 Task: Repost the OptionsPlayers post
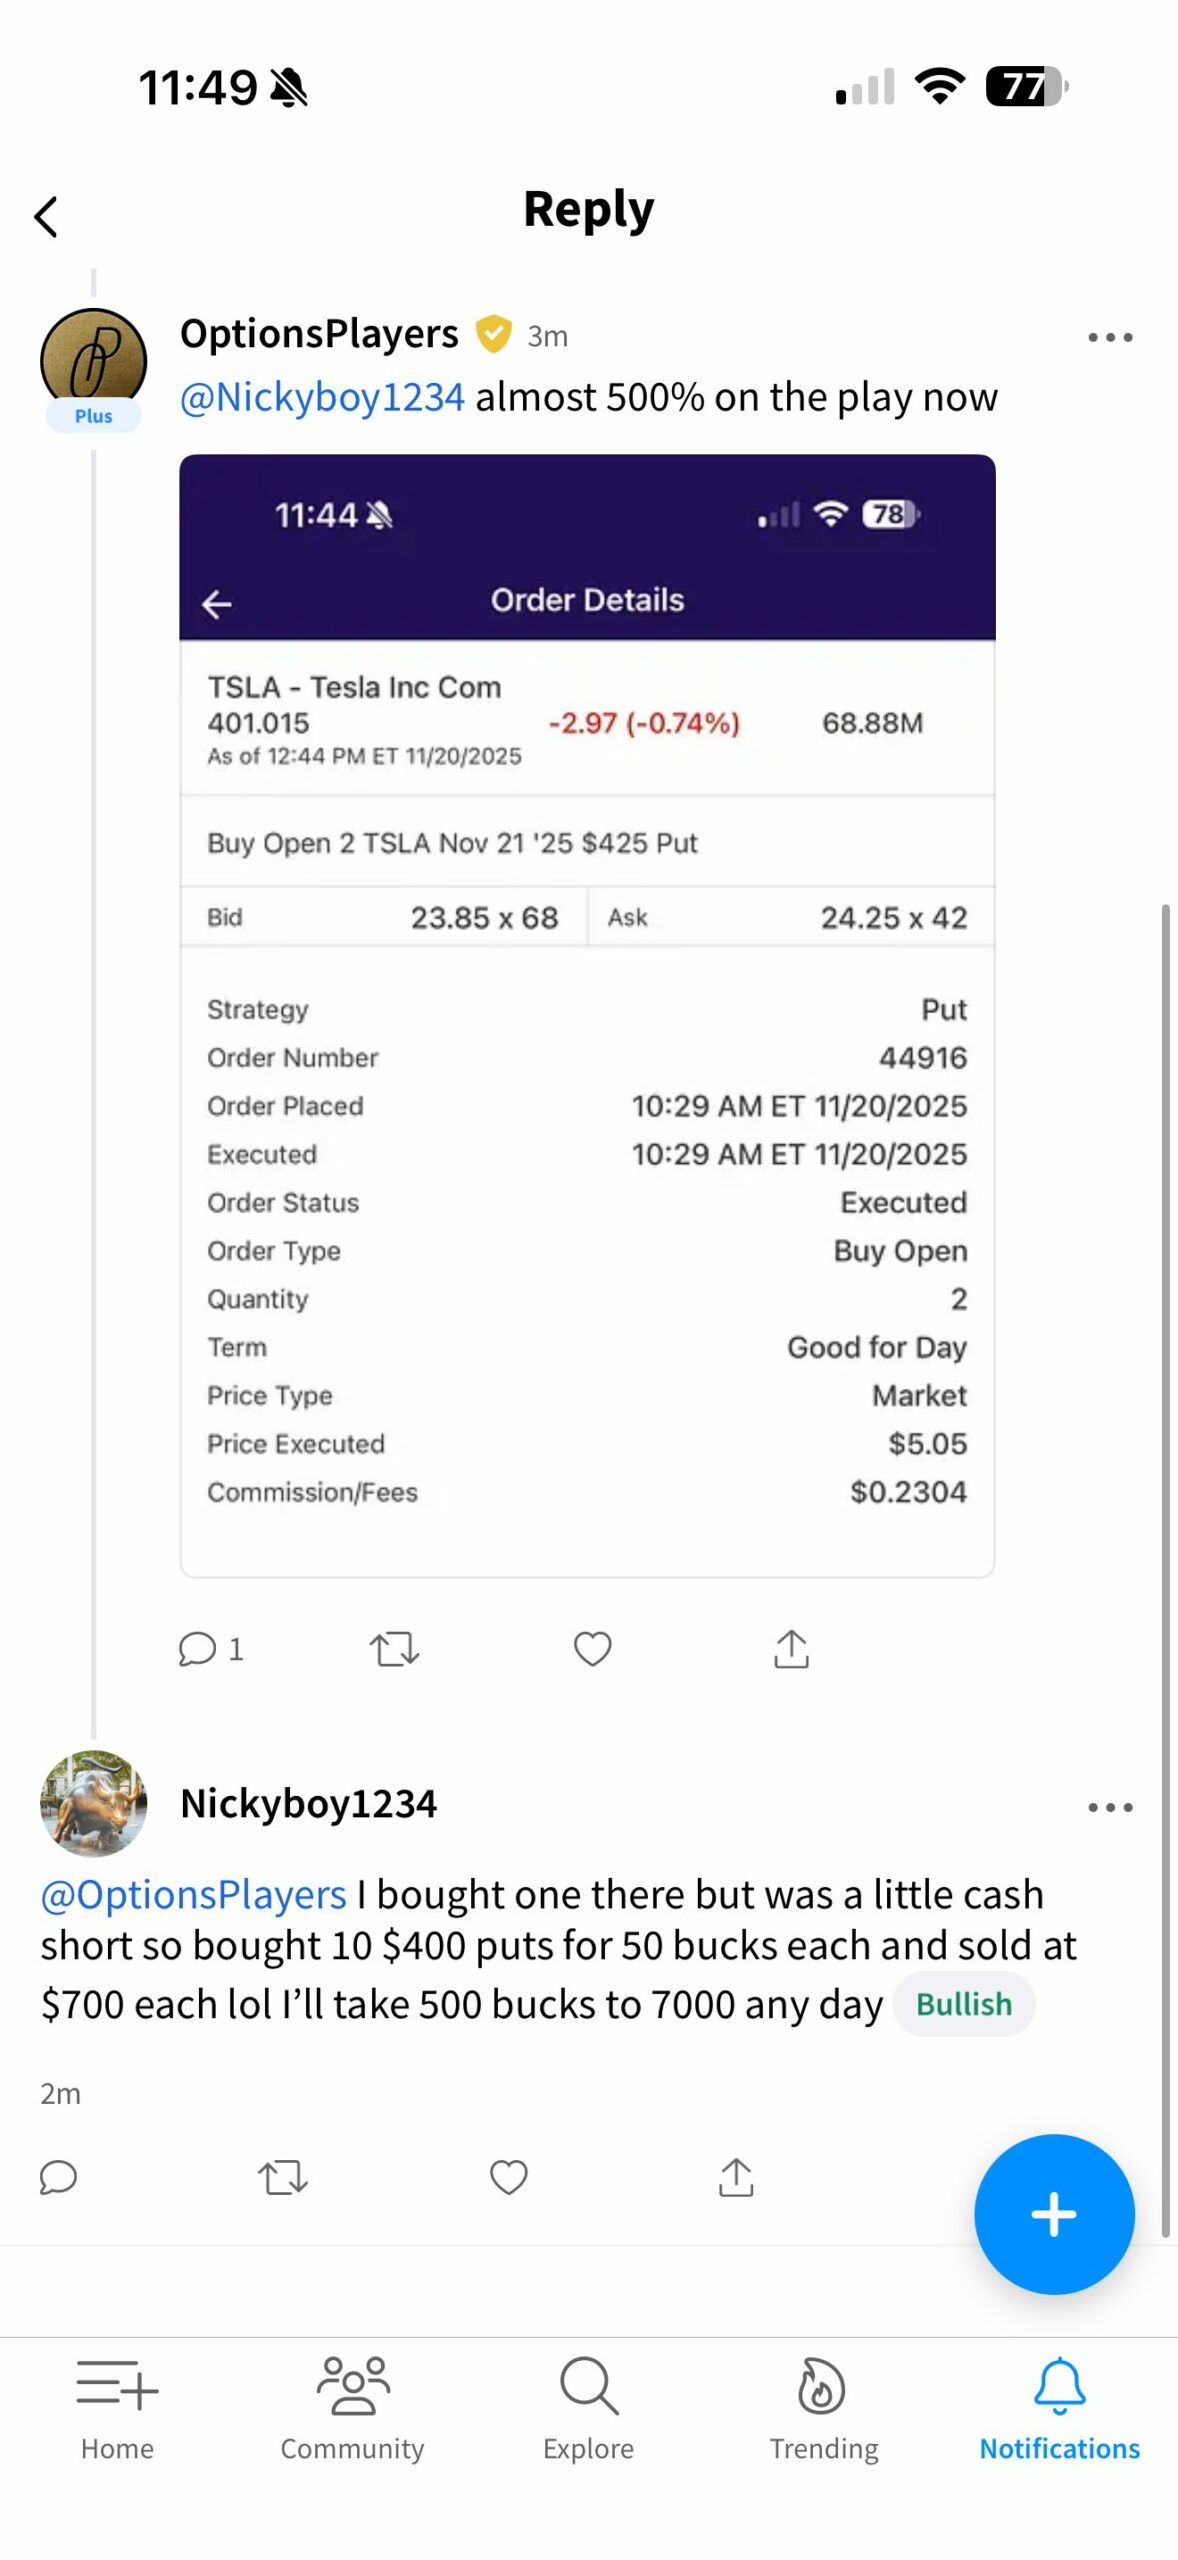(394, 1649)
